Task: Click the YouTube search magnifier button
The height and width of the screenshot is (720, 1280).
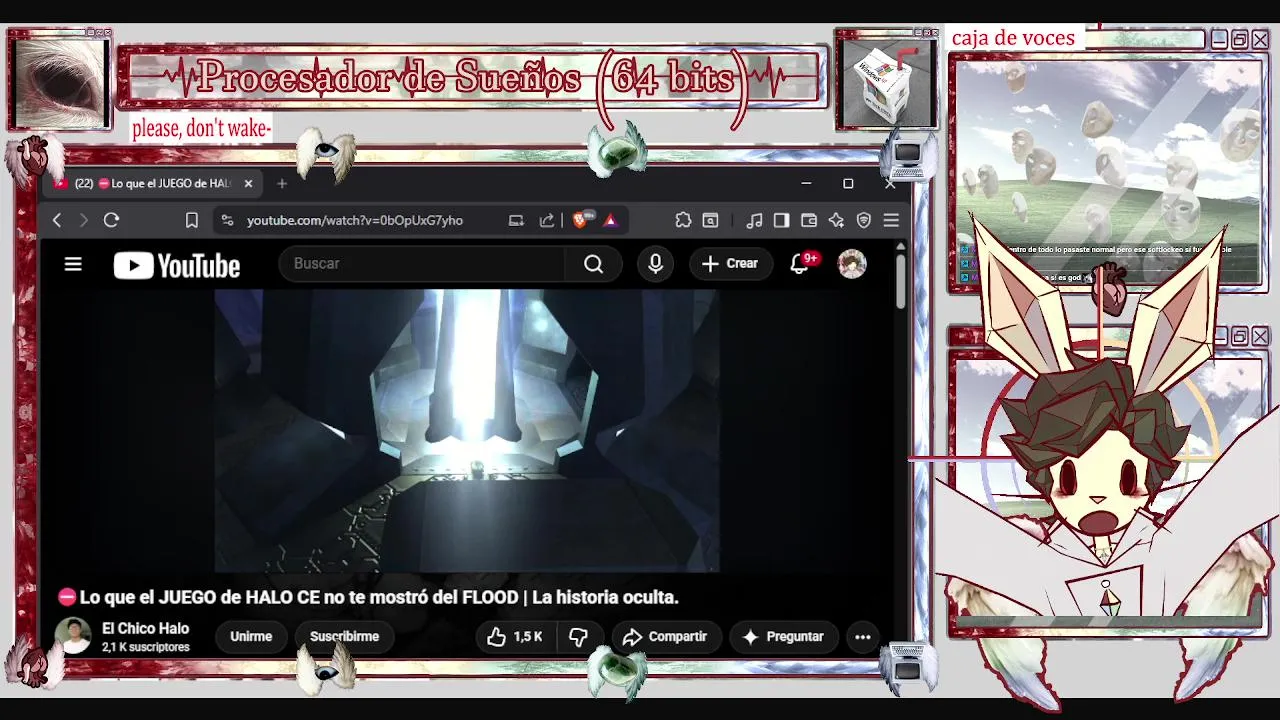Action: [x=594, y=264]
